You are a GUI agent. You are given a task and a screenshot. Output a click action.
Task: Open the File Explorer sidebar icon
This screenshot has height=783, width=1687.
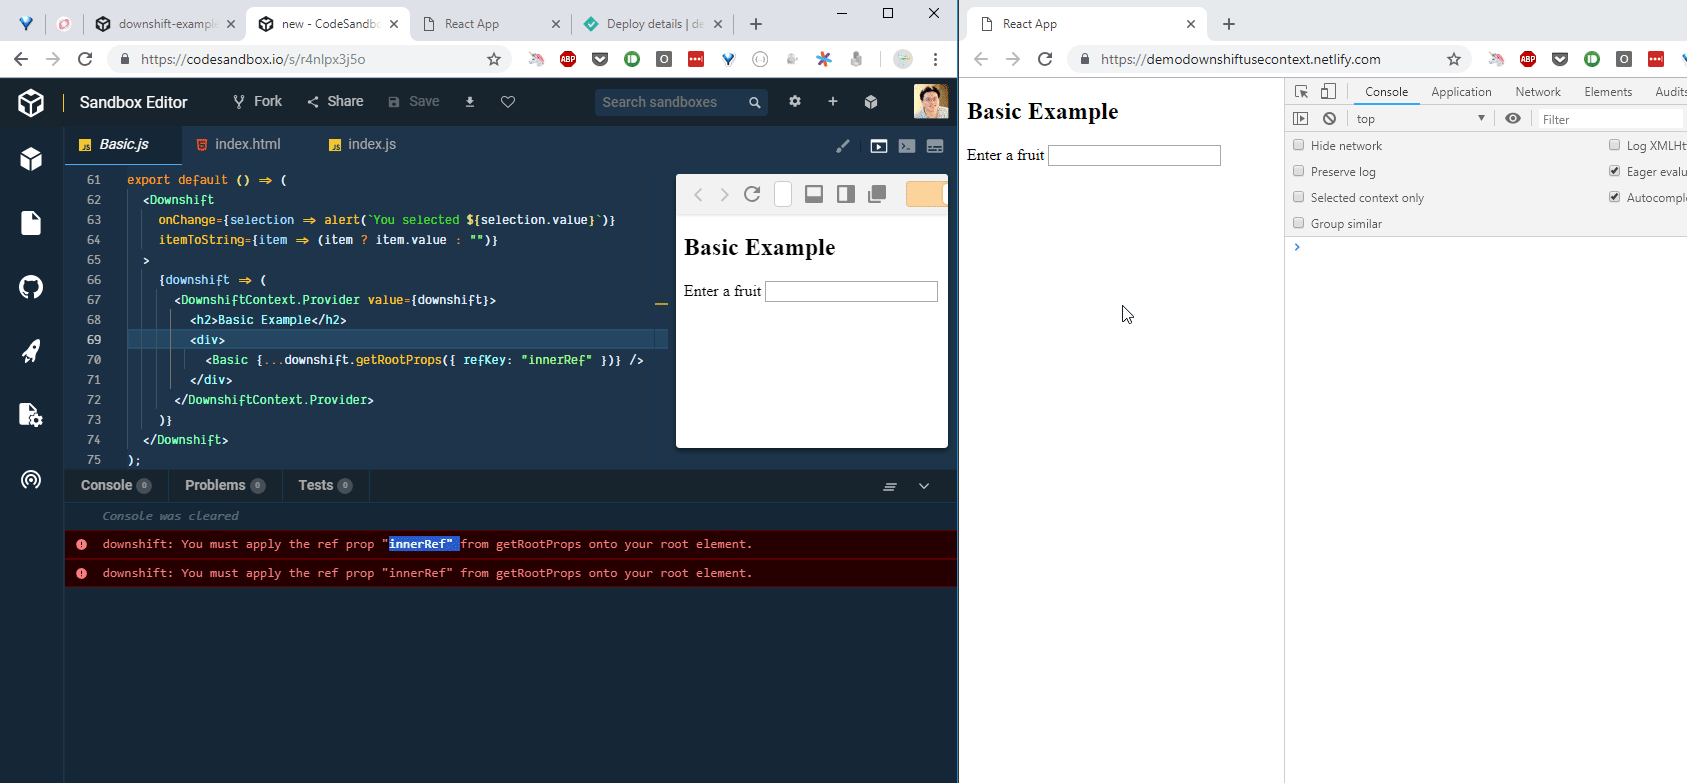[31, 223]
